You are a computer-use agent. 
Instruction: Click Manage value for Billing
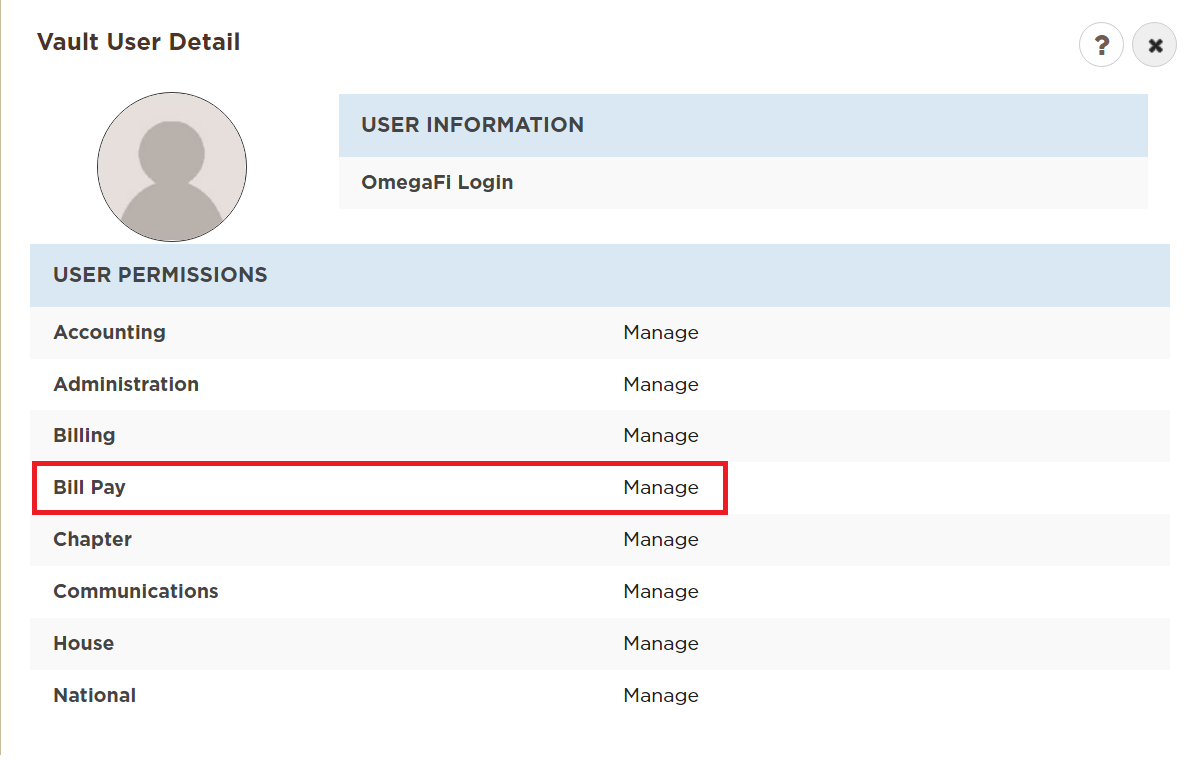(x=661, y=436)
